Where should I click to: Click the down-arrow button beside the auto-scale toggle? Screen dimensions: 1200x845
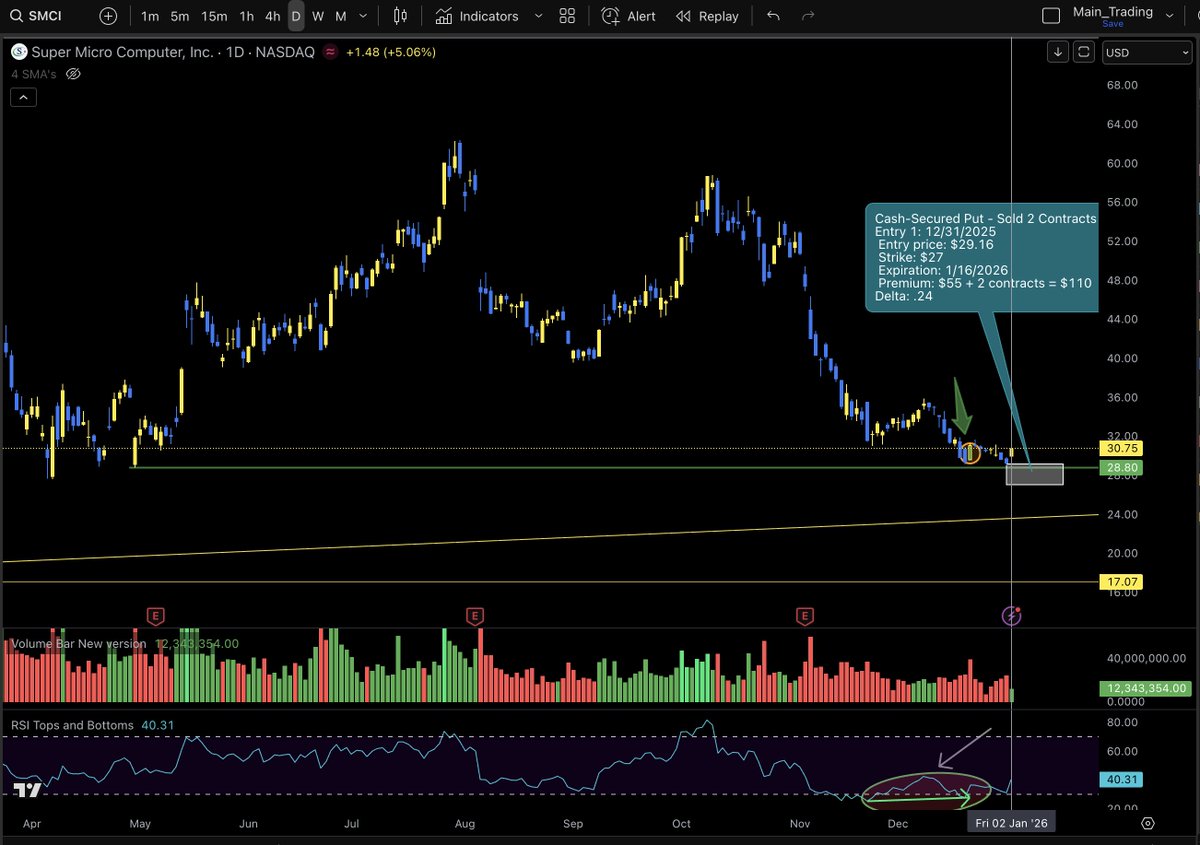[x=1058, y=52]
